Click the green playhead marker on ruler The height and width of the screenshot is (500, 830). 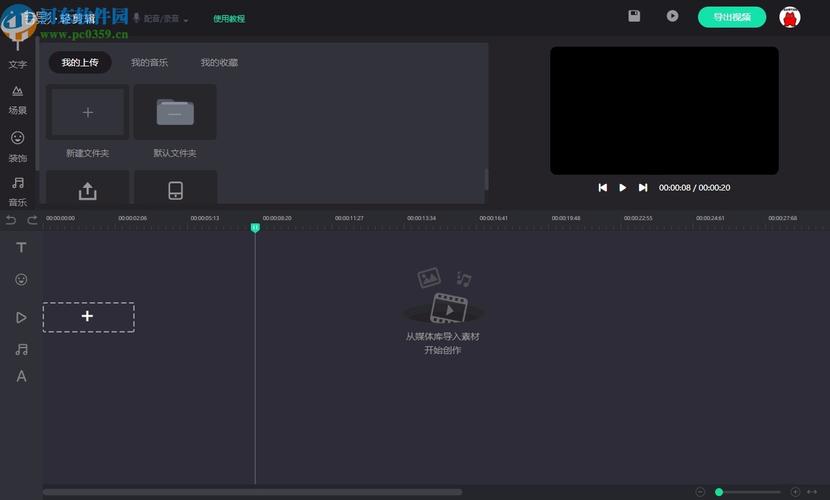point(255,227)
